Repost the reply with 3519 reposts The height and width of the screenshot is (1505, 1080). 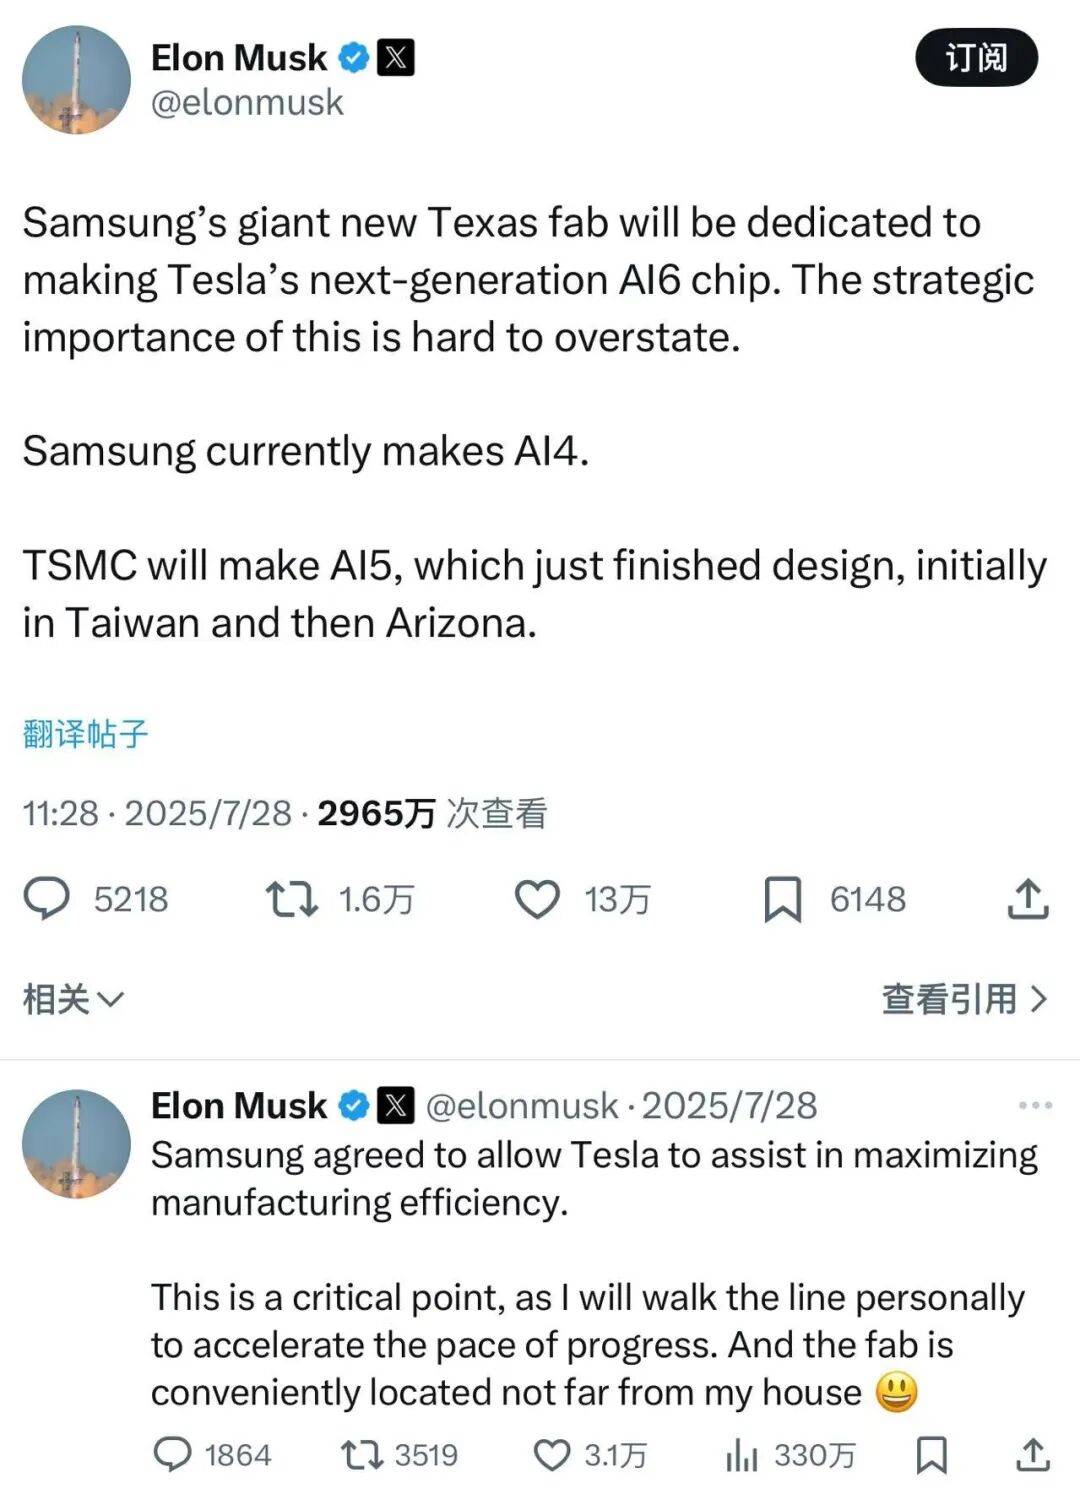tap(362, 1454)
